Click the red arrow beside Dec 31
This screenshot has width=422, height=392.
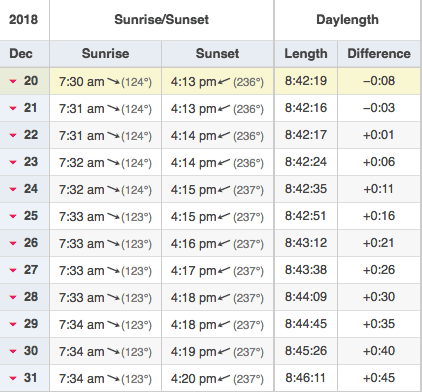pos(13,378)
